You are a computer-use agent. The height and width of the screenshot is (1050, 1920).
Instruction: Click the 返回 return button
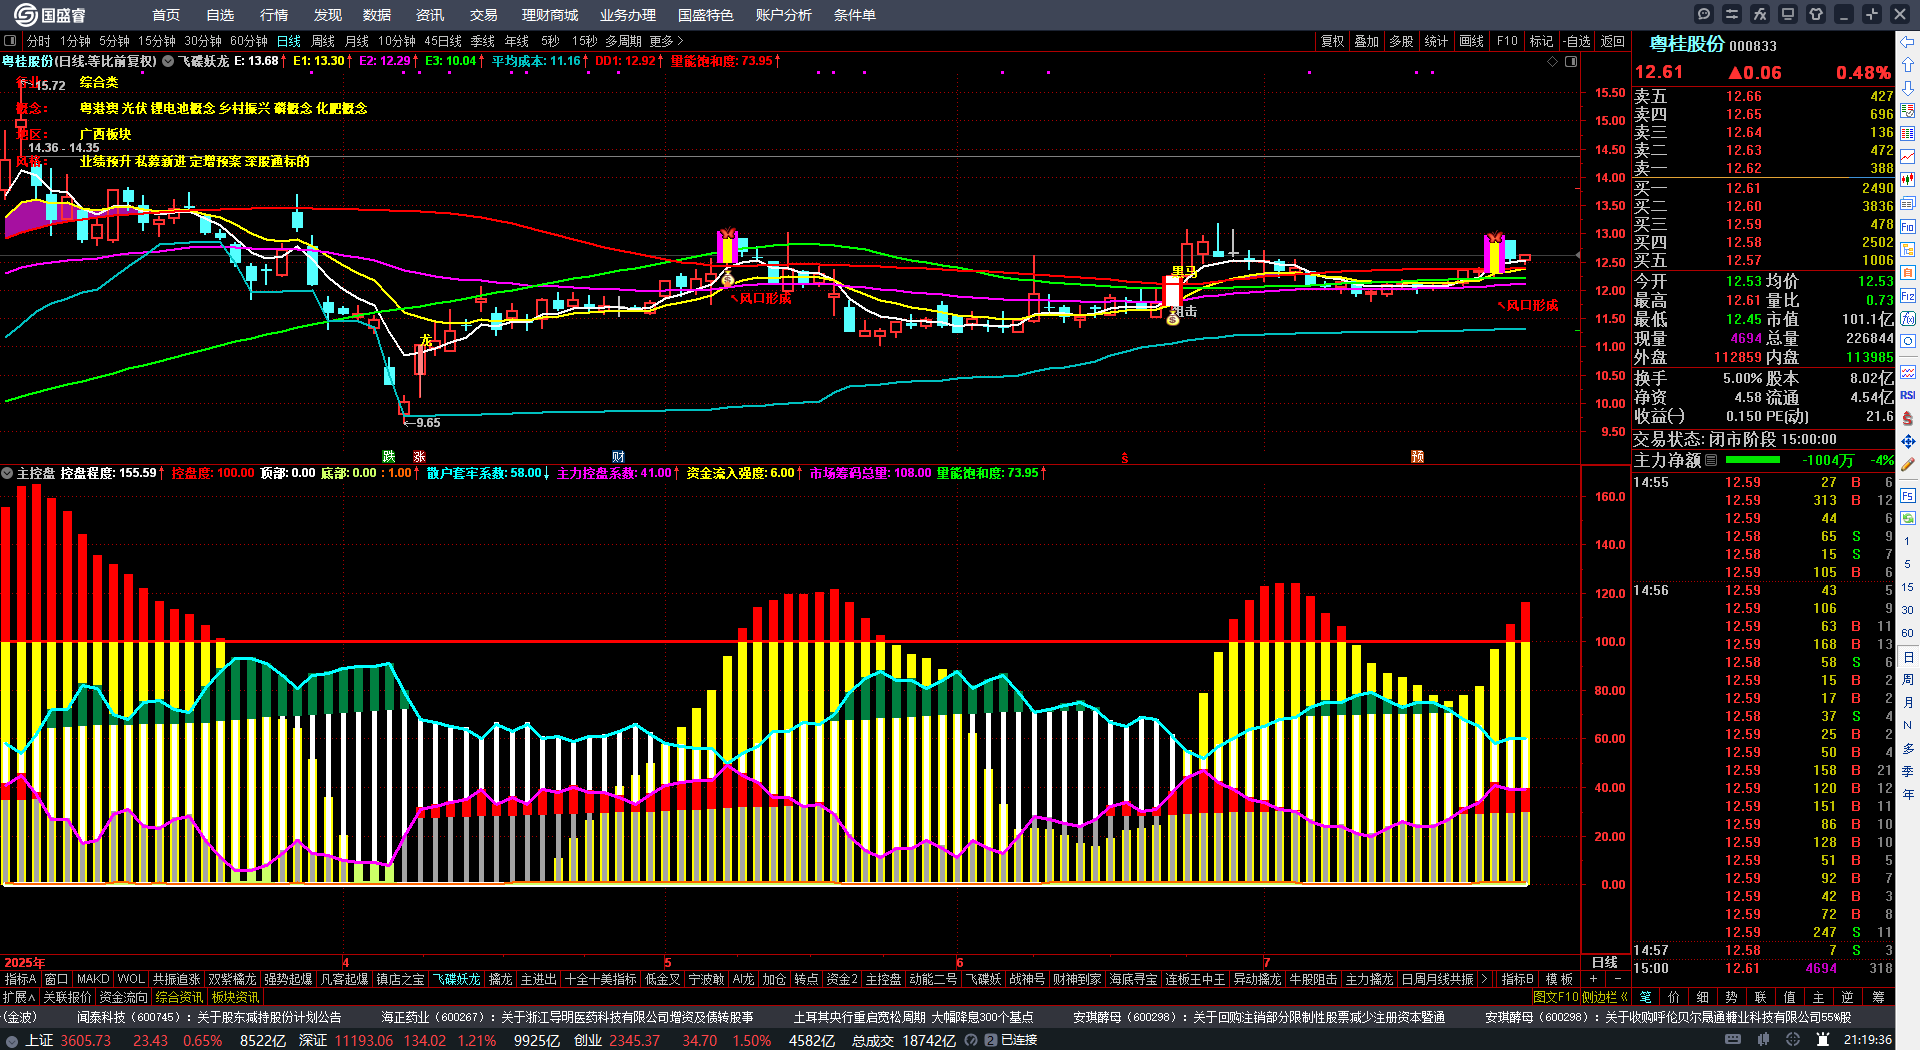tap(1613, 41)
